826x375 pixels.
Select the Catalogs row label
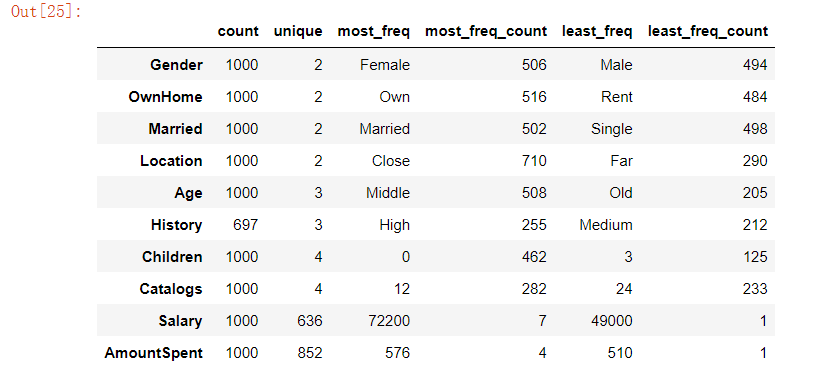(x=171, y=289)
